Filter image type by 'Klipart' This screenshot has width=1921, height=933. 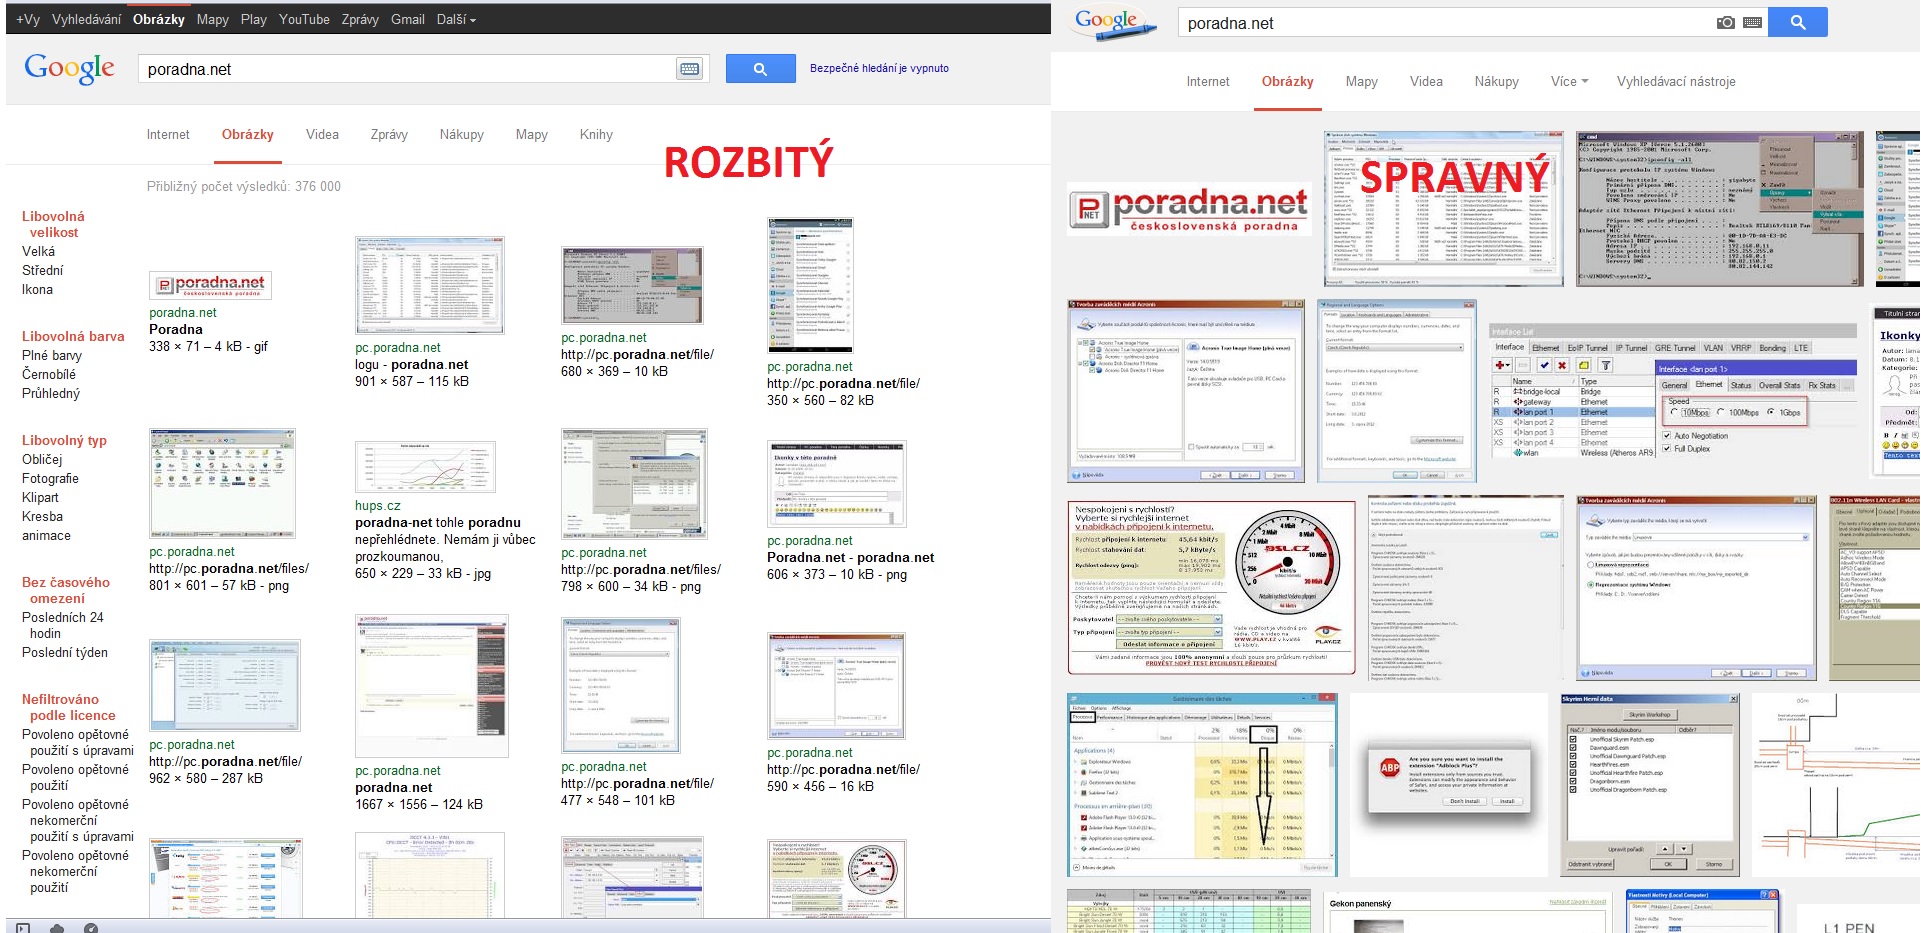40,497
